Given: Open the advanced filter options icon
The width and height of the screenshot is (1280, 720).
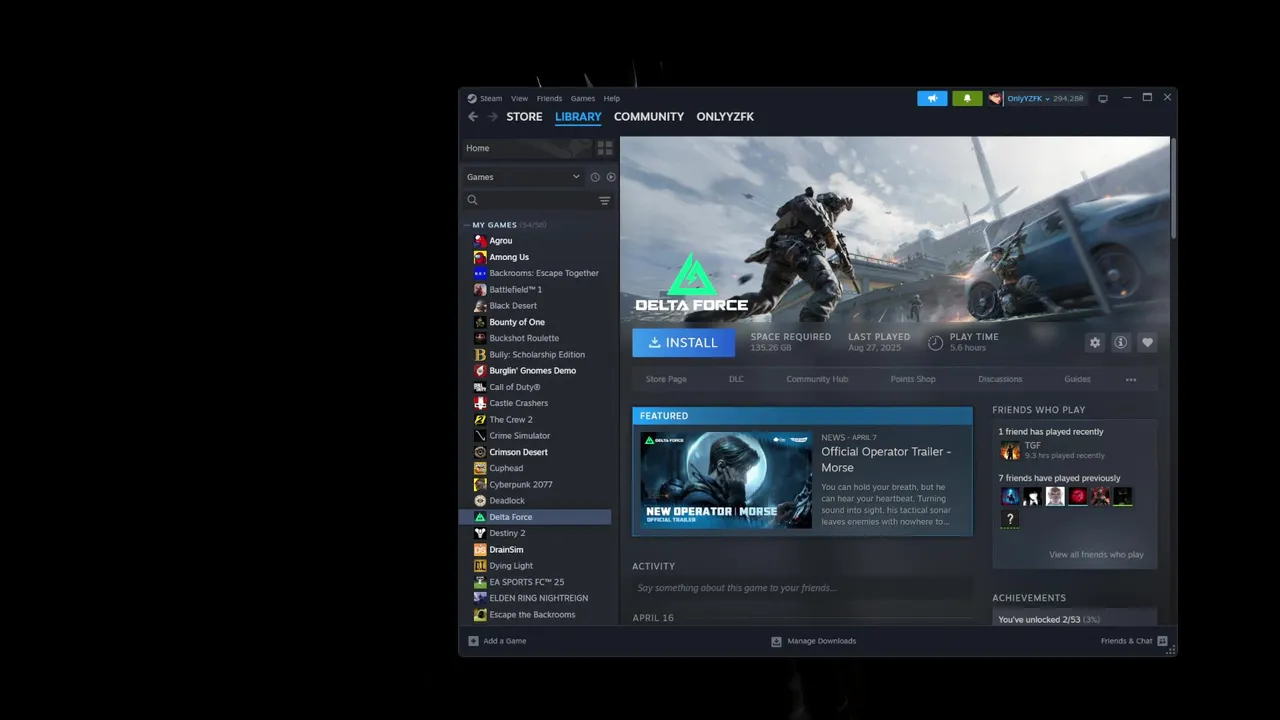Looking at the screenshot, I should 604,201.
